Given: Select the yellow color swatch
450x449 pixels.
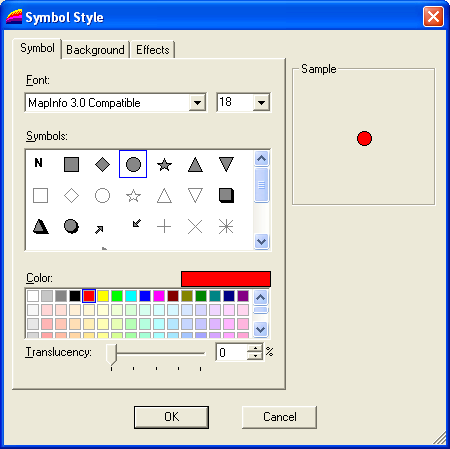Looking at the screenshot, I should click(x=103, y=296).
